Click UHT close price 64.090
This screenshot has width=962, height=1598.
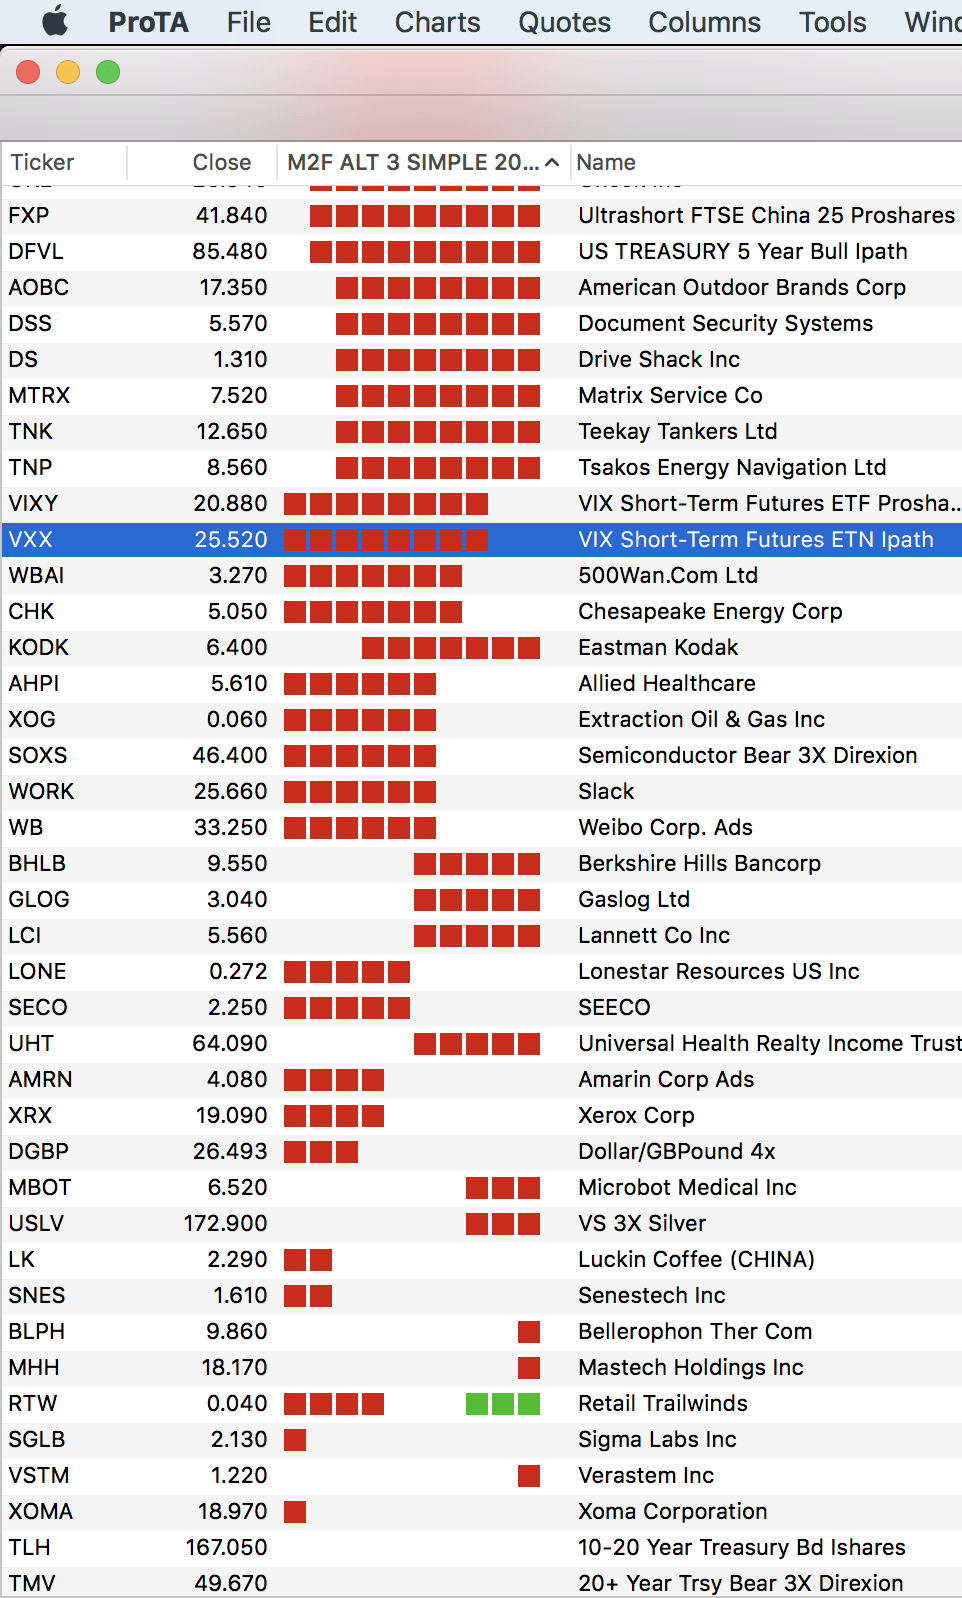(x=230, y=1043)
